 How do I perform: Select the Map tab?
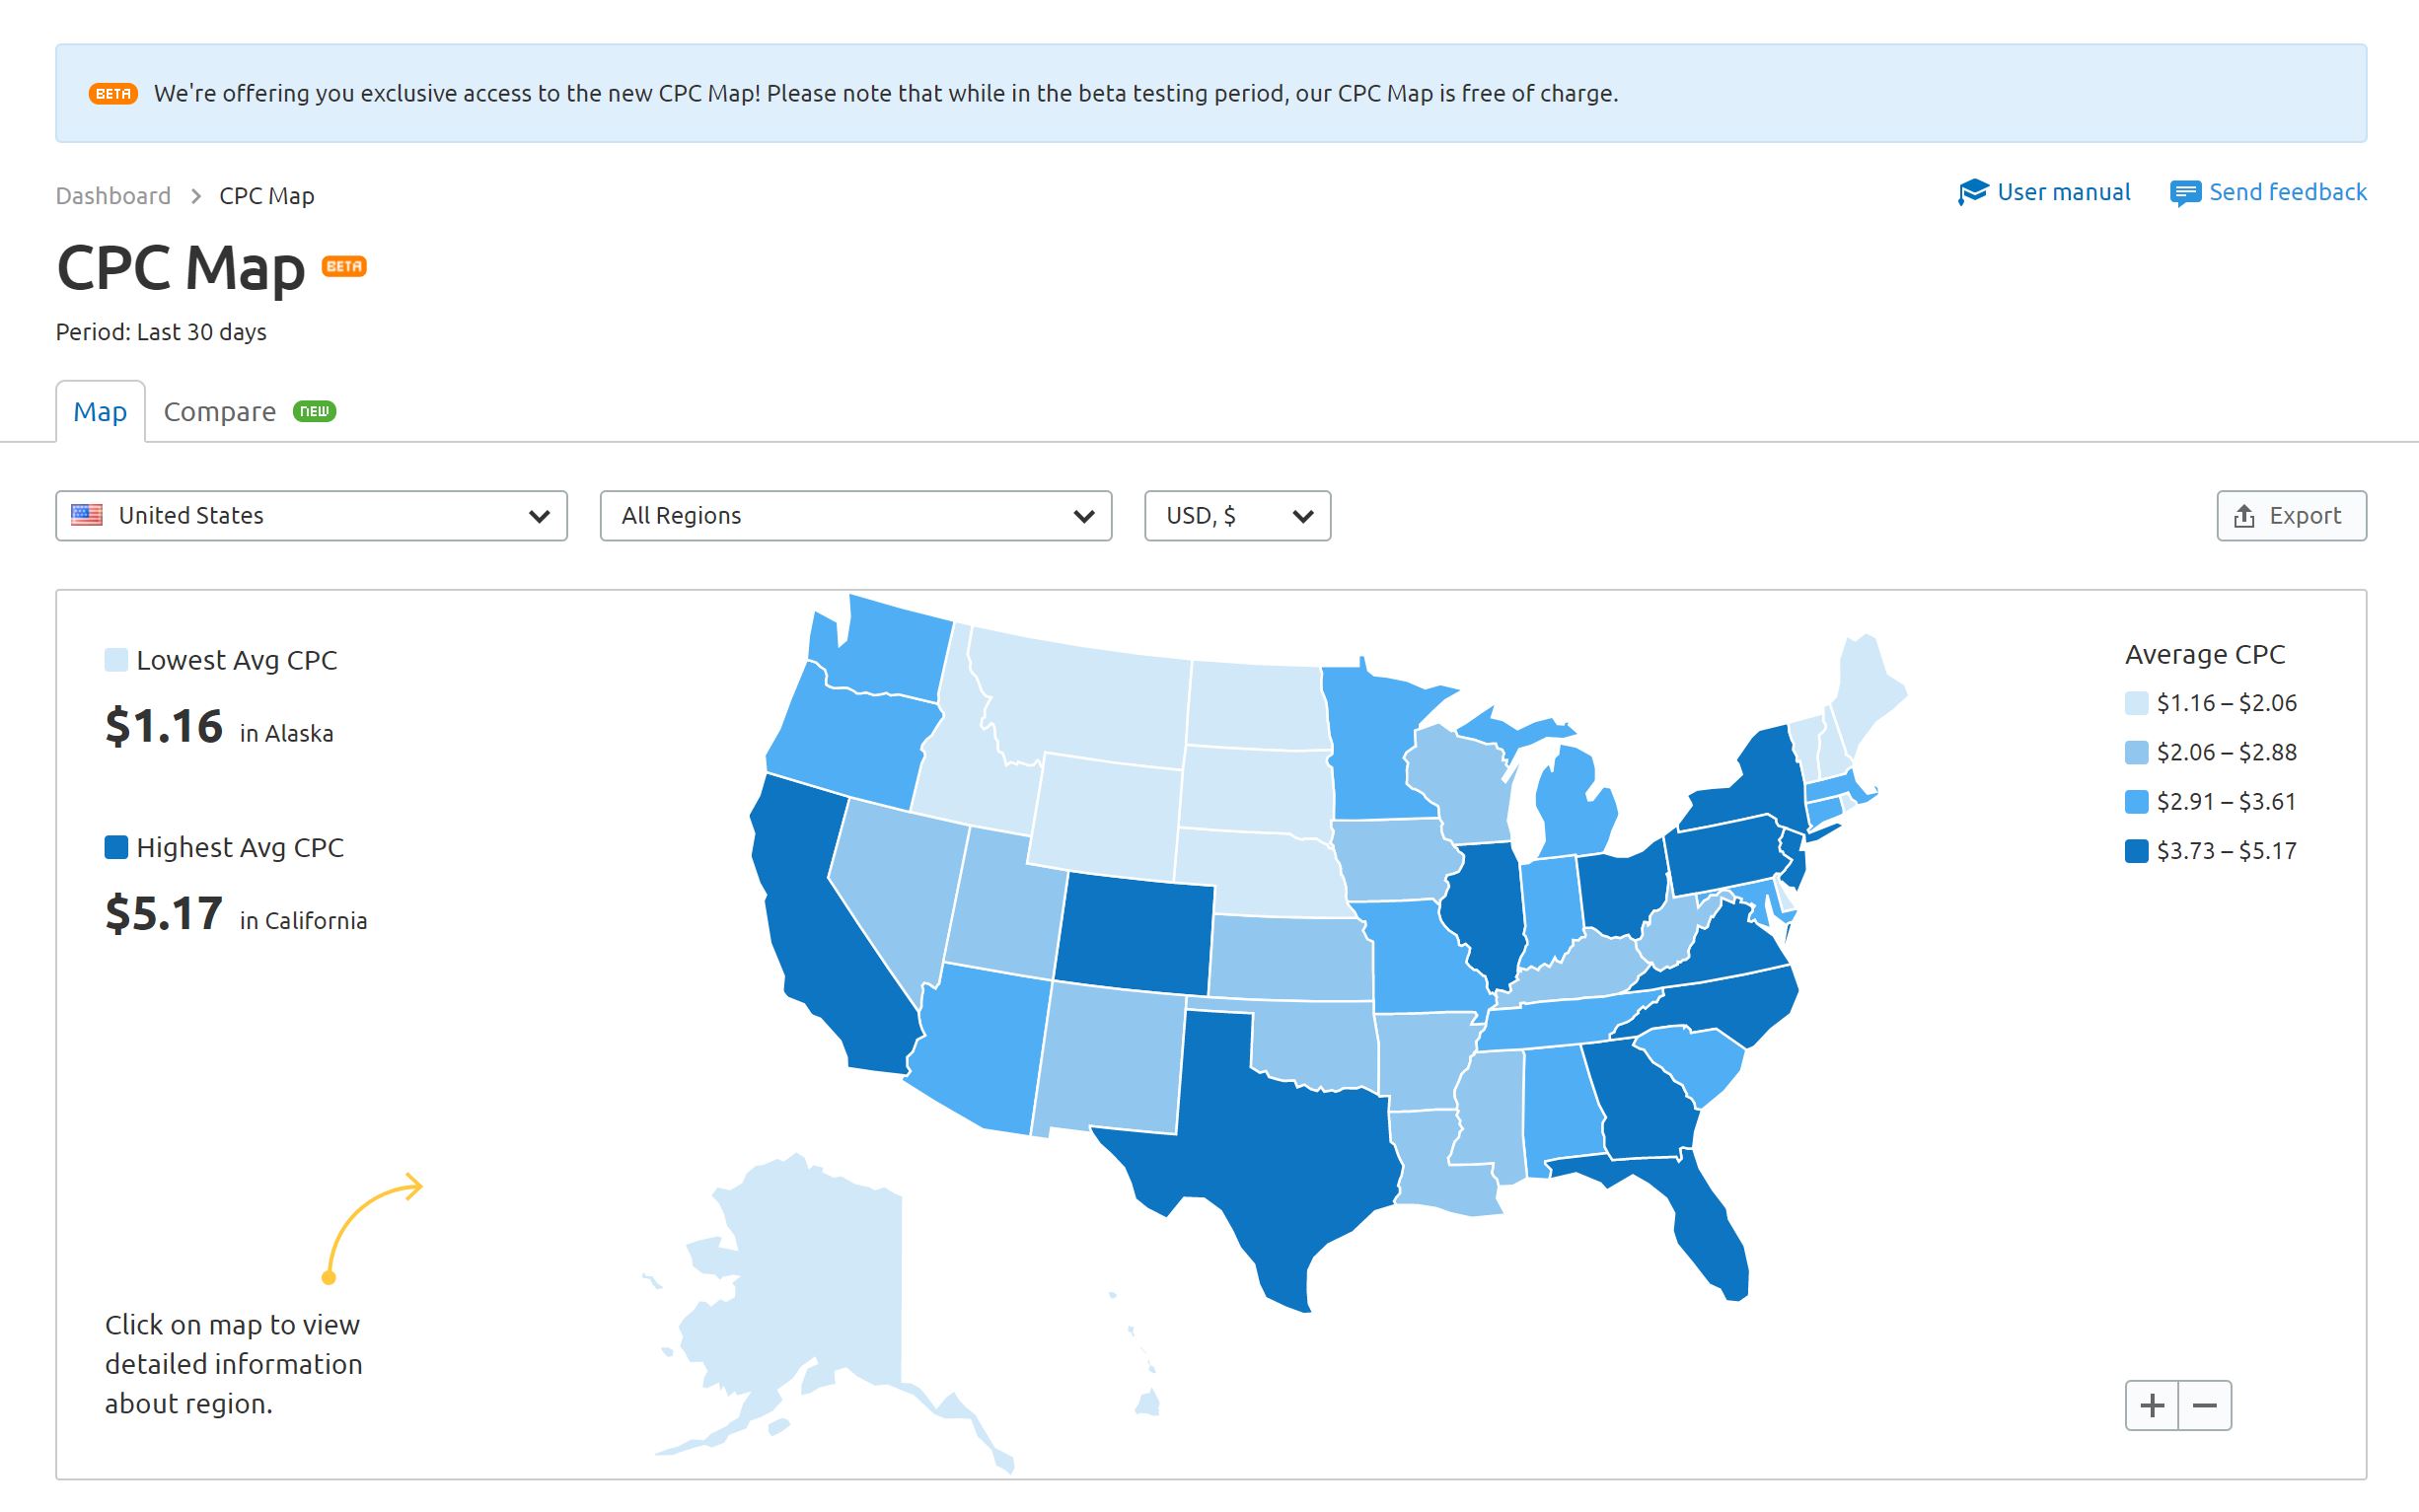pos(100,410)
